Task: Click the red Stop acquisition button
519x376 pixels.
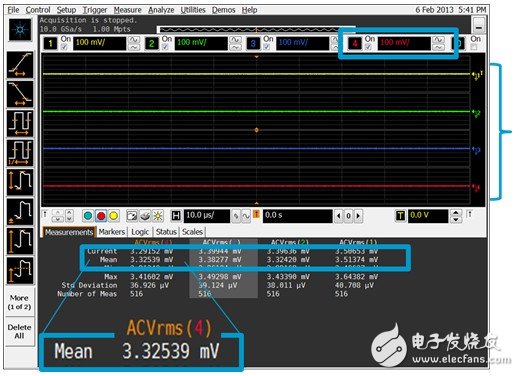Action: pos(101,216)
